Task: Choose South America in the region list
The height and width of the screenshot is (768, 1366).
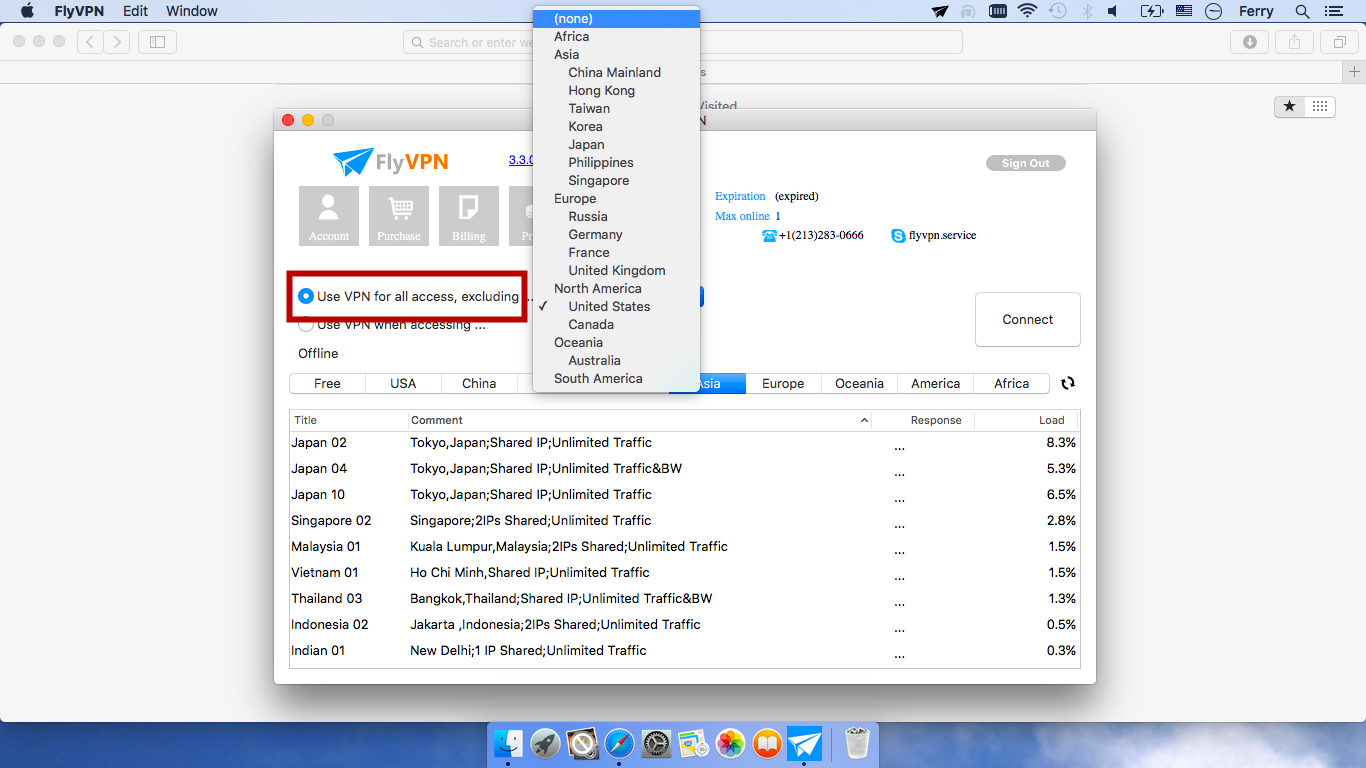Action: click(616, 378)
